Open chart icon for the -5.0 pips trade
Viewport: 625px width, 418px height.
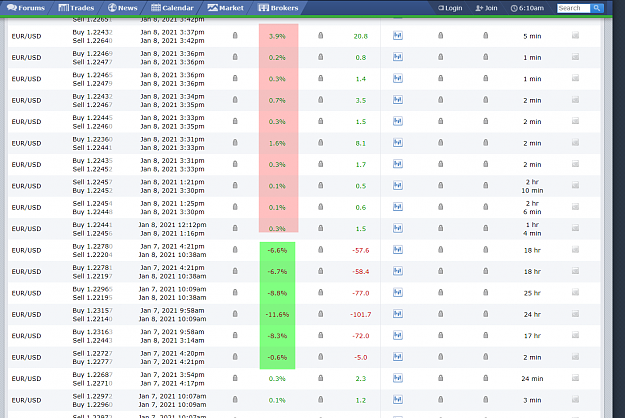(x=398, y=357)
